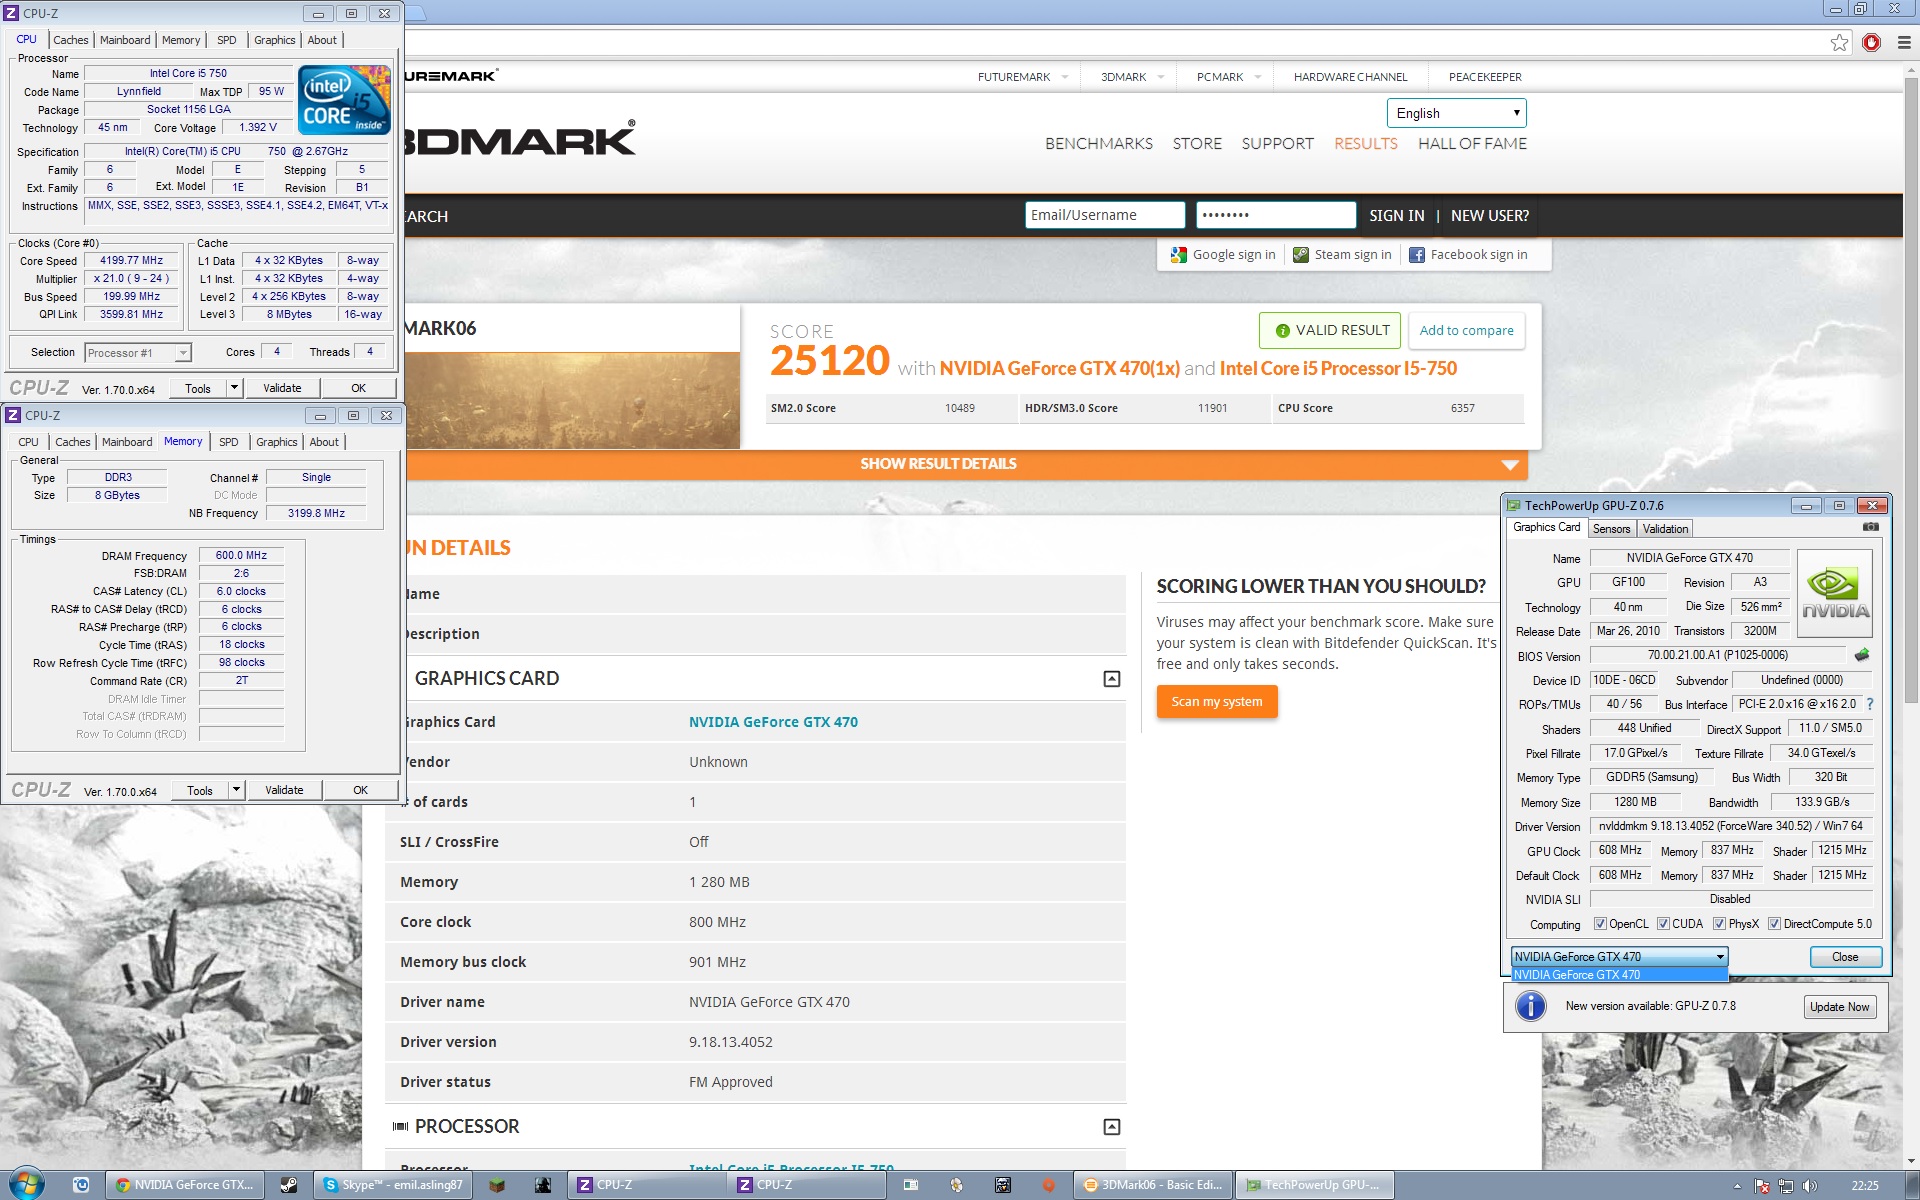Click the Bus Interface question mark icon
The height and width of the screenshot is (1200, 1920).
pyautogui.click(x=1869, y=704)
